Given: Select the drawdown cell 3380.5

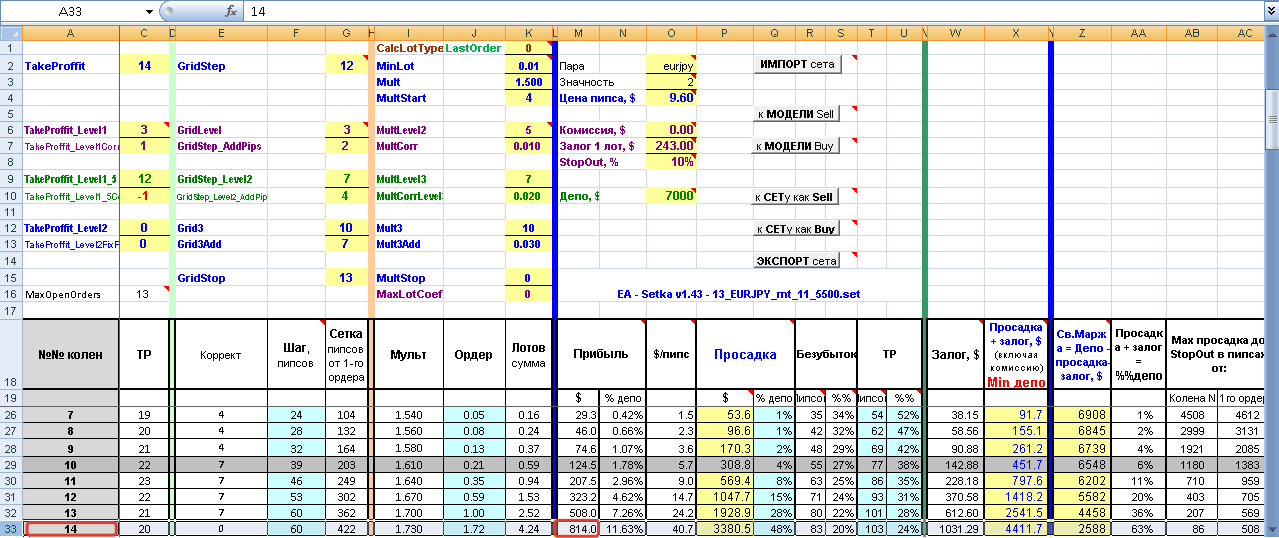Looking at the screenshot, I should 724,529.
